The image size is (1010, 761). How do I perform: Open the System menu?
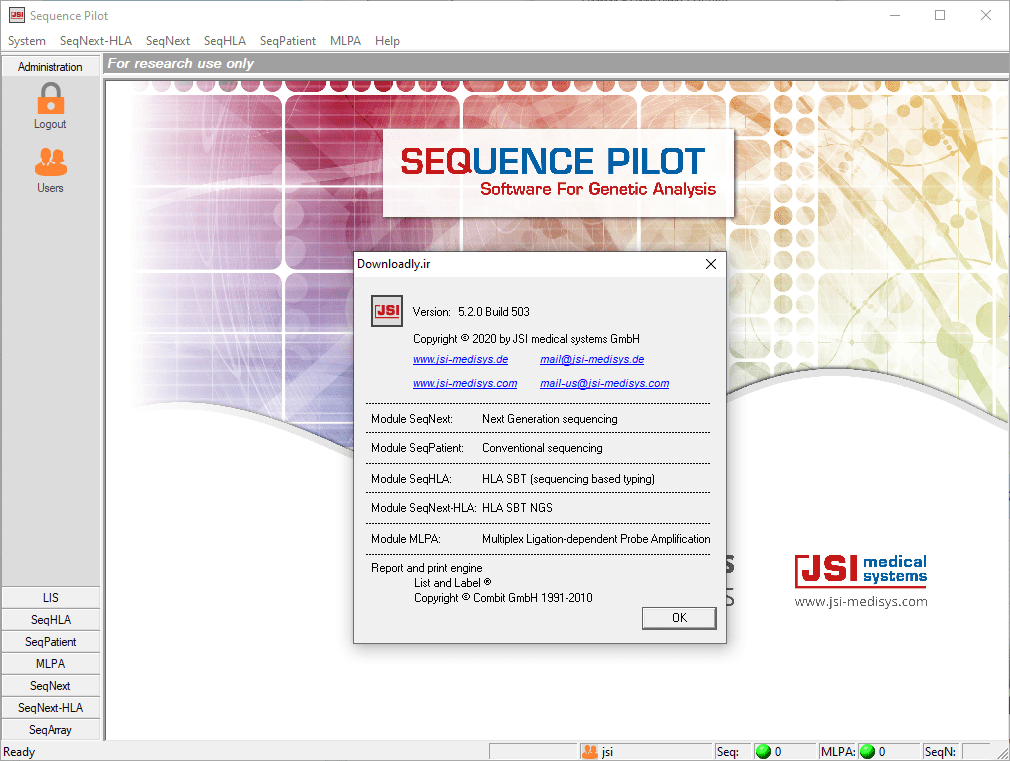point(26,41)
